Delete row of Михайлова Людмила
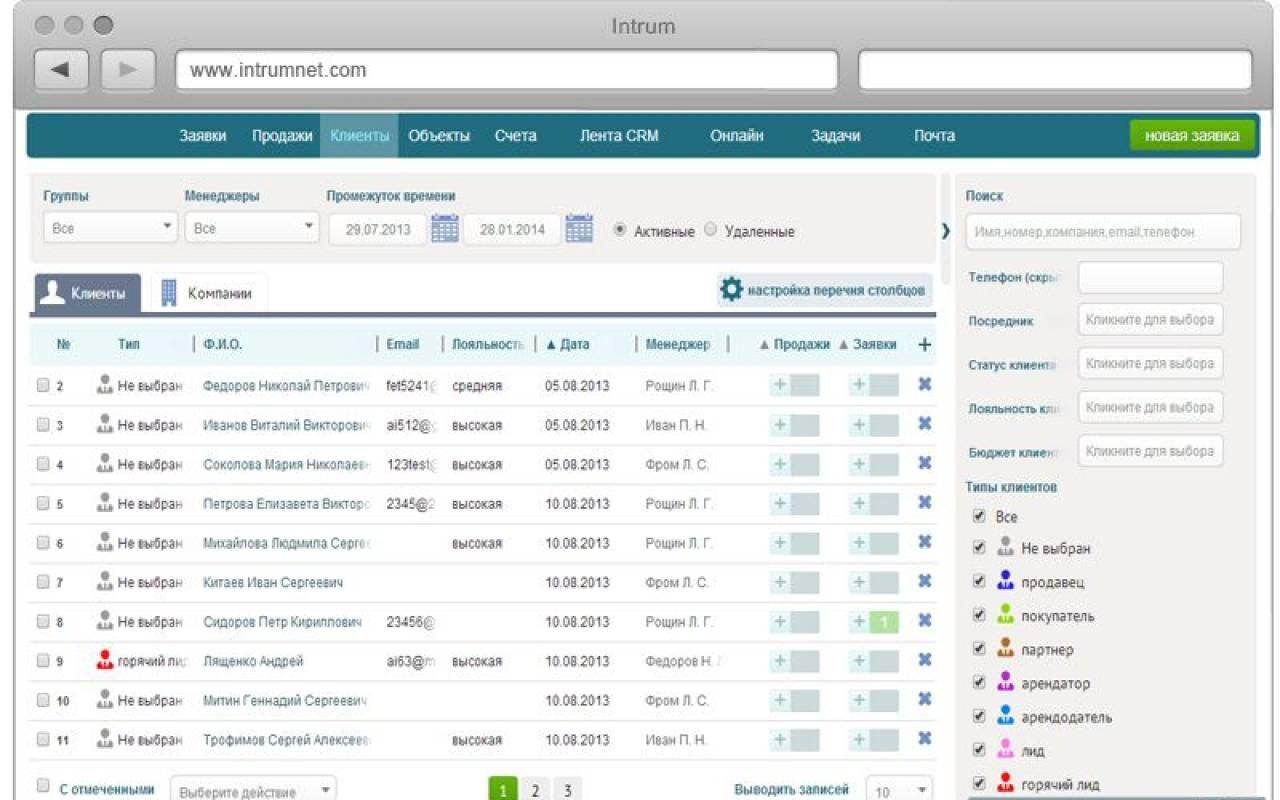The height and width of the screenshot is (800, 1280). click(925, 542)
